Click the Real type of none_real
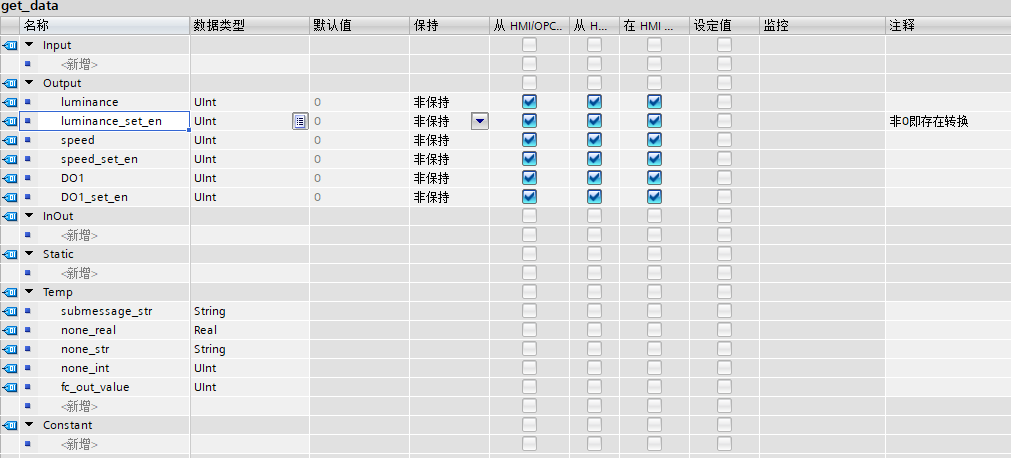This screenshot has height=458, width=1011. pos(205,330)
